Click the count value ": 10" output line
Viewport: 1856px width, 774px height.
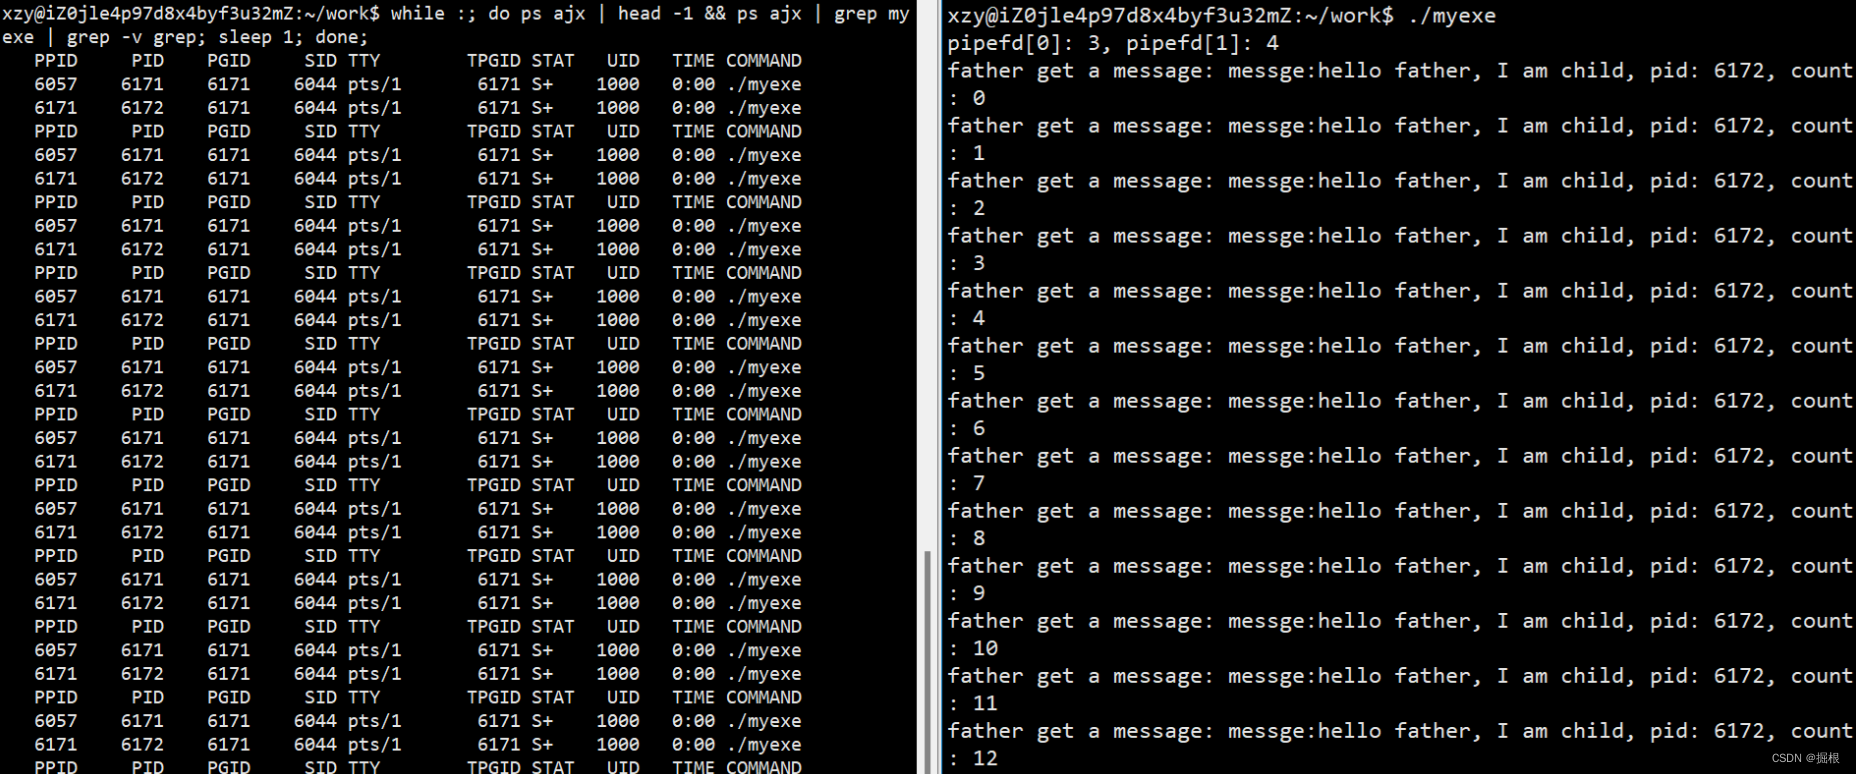973,648
